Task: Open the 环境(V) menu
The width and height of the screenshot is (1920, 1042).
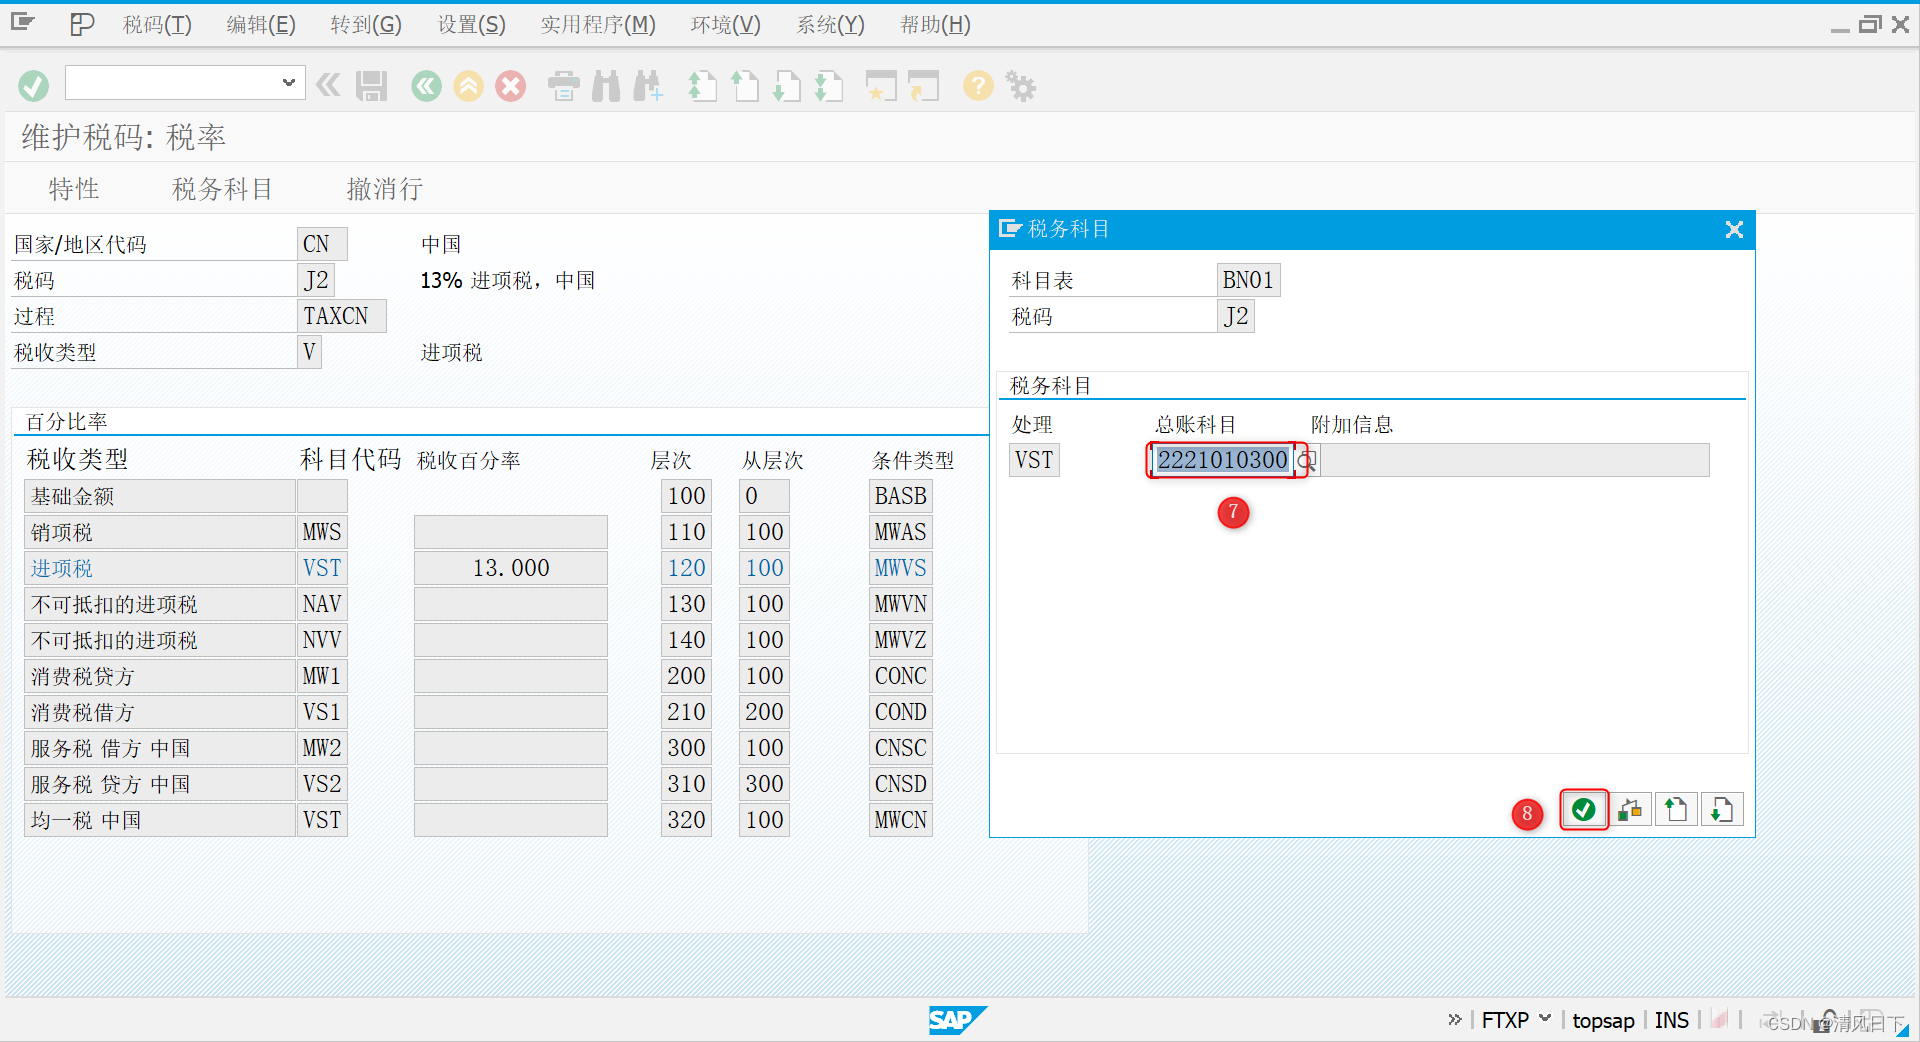Action: coord(724,24)
